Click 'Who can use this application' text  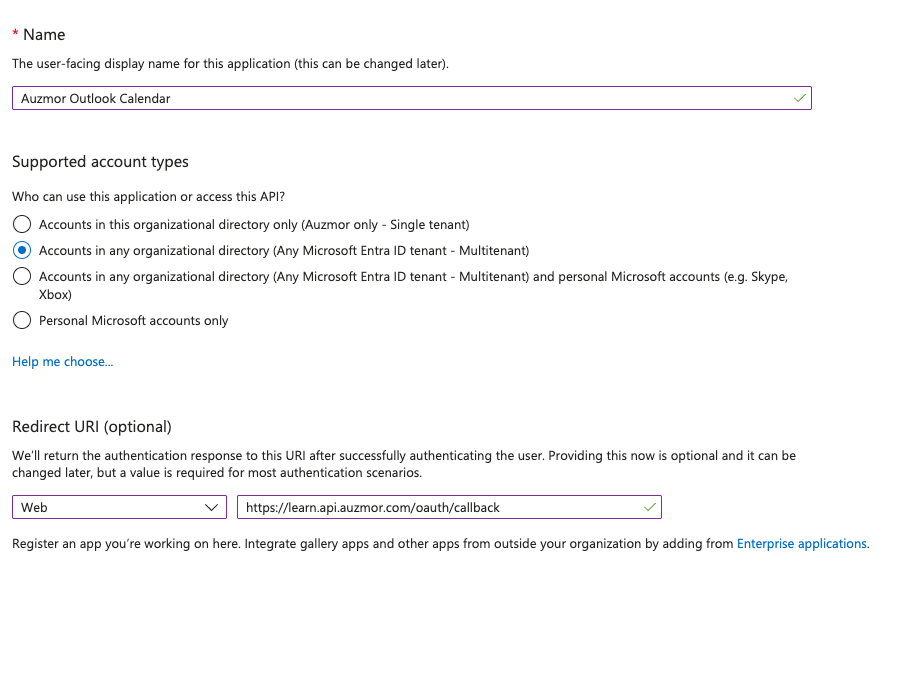(x=148, y=197)
